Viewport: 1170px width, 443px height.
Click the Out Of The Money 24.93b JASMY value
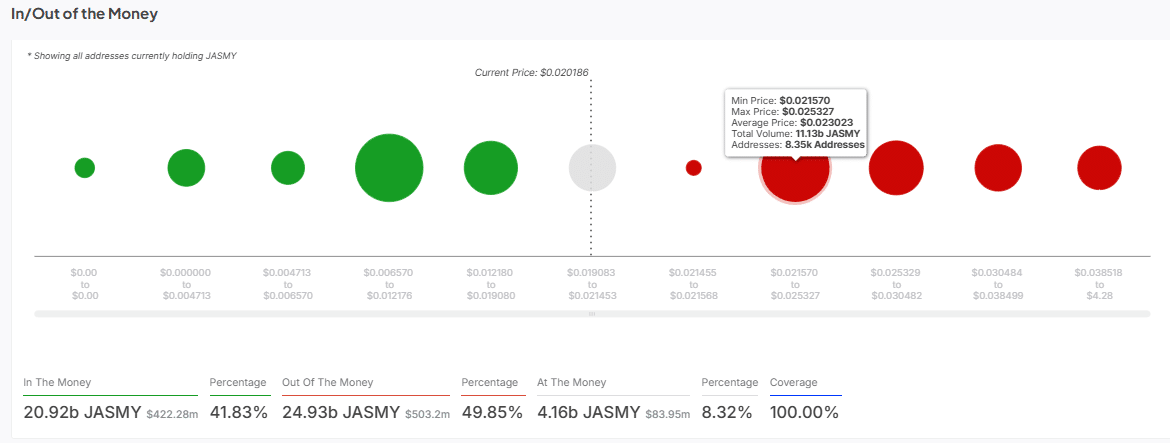click(x=342, y=412)
